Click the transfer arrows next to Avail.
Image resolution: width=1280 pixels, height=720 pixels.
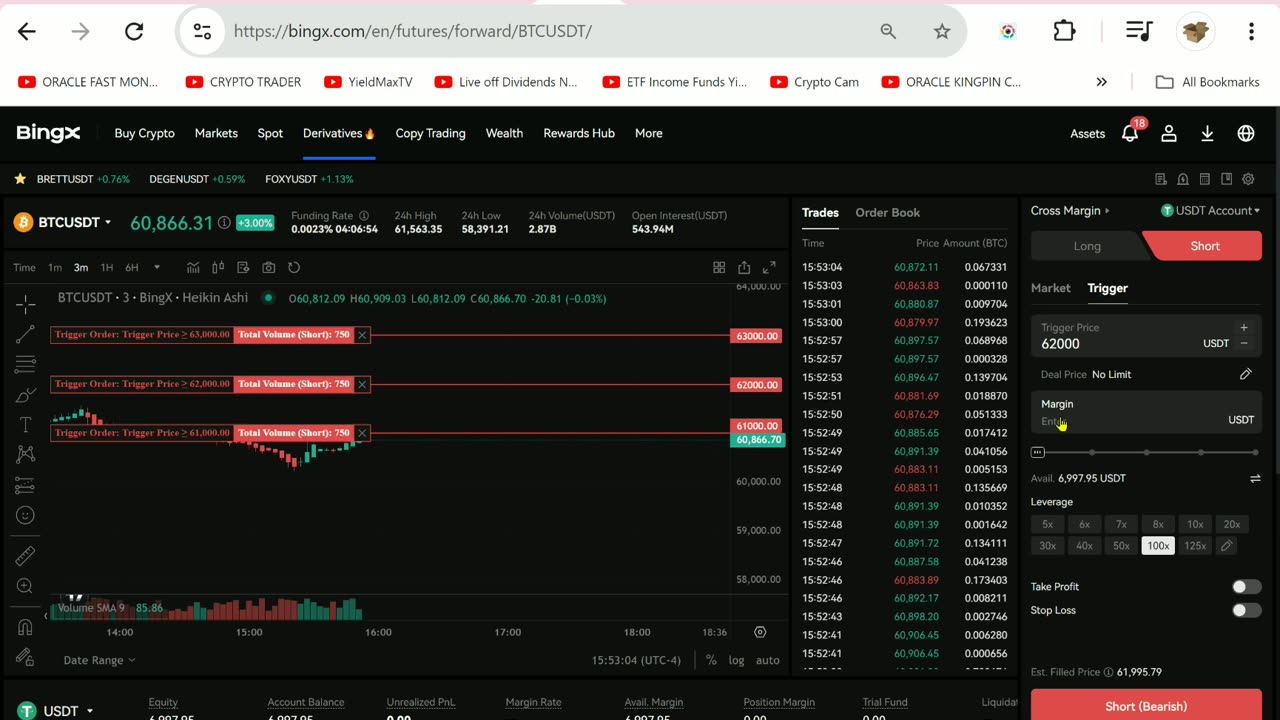pos(1255,478)
